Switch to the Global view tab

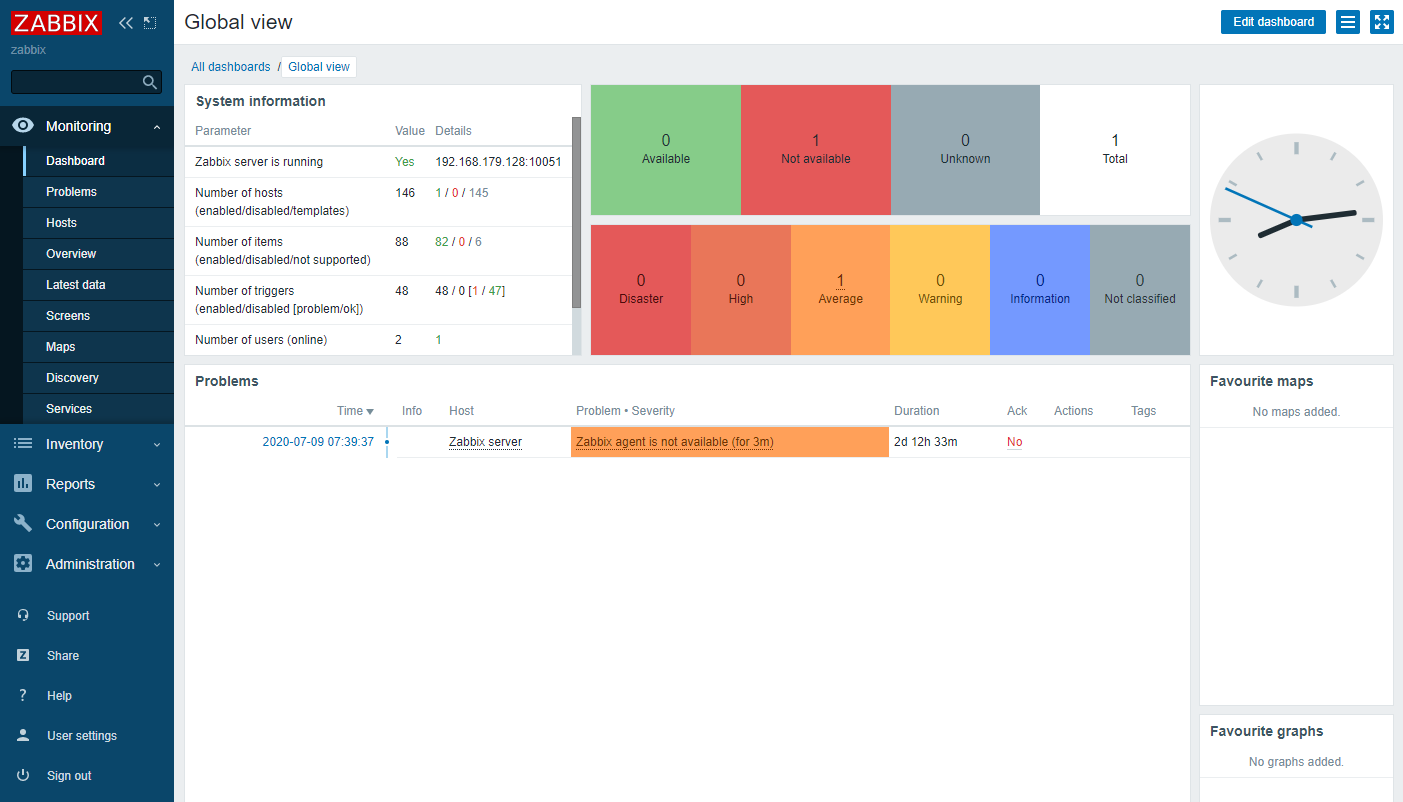[x=318, y=66]
